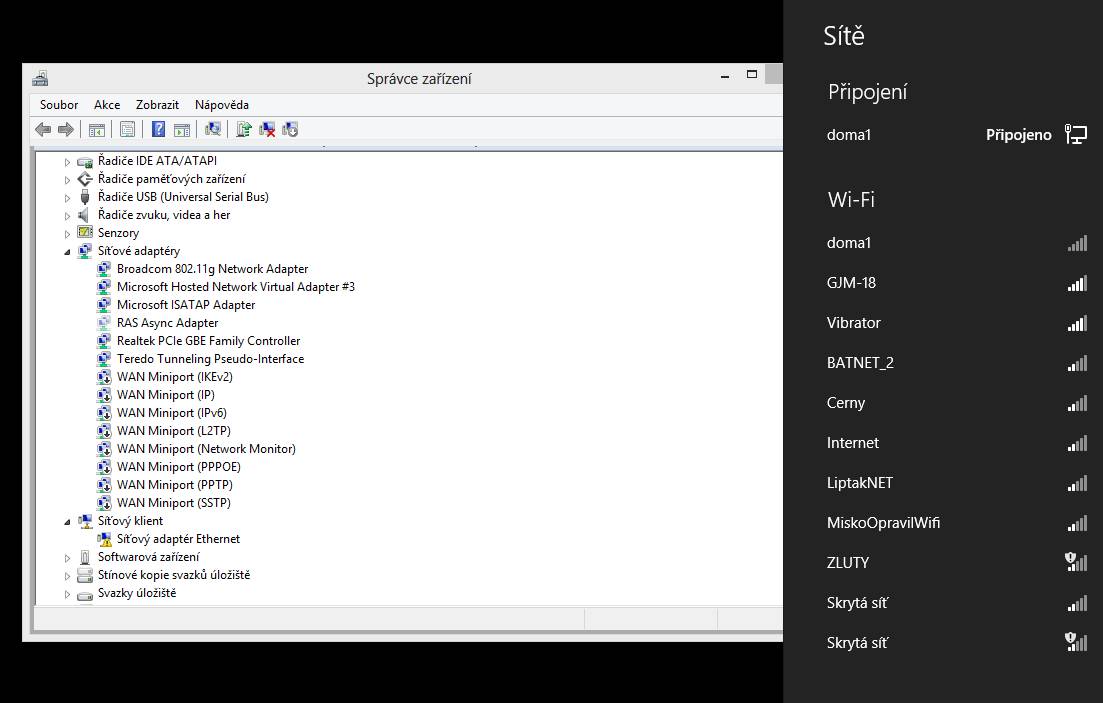Select WAN Miniport (Network Monitor)
Screen dimensions: 1103x703
coord(206,449)
